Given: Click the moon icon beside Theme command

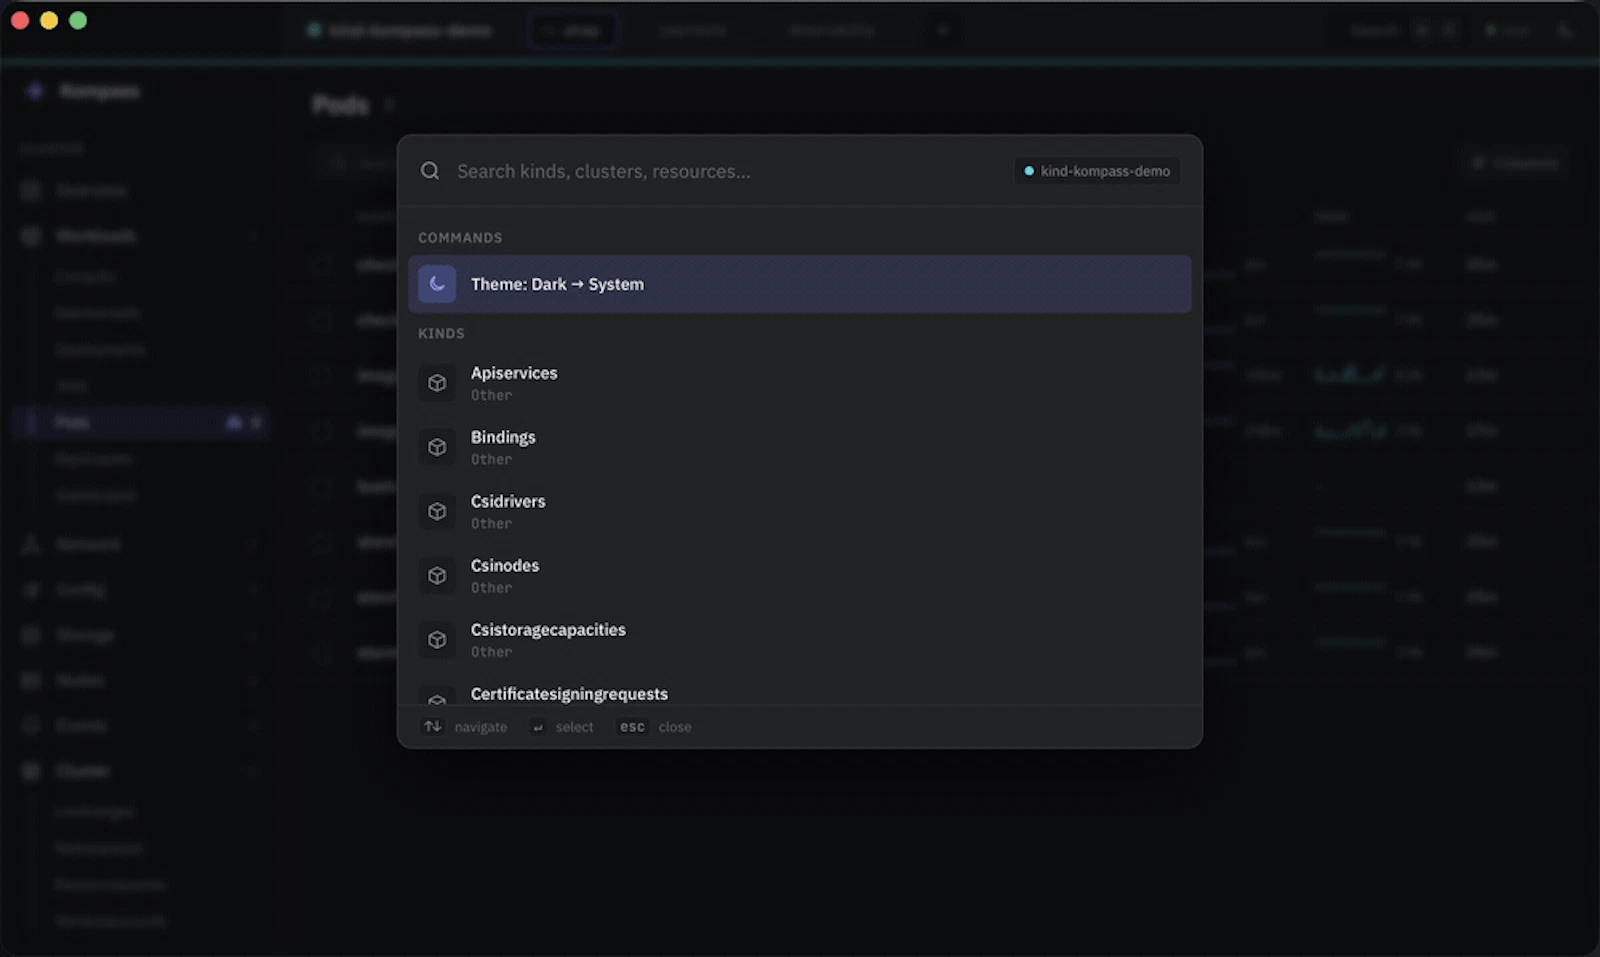Looking at the screenshot, I should click(x=437, y=284).
